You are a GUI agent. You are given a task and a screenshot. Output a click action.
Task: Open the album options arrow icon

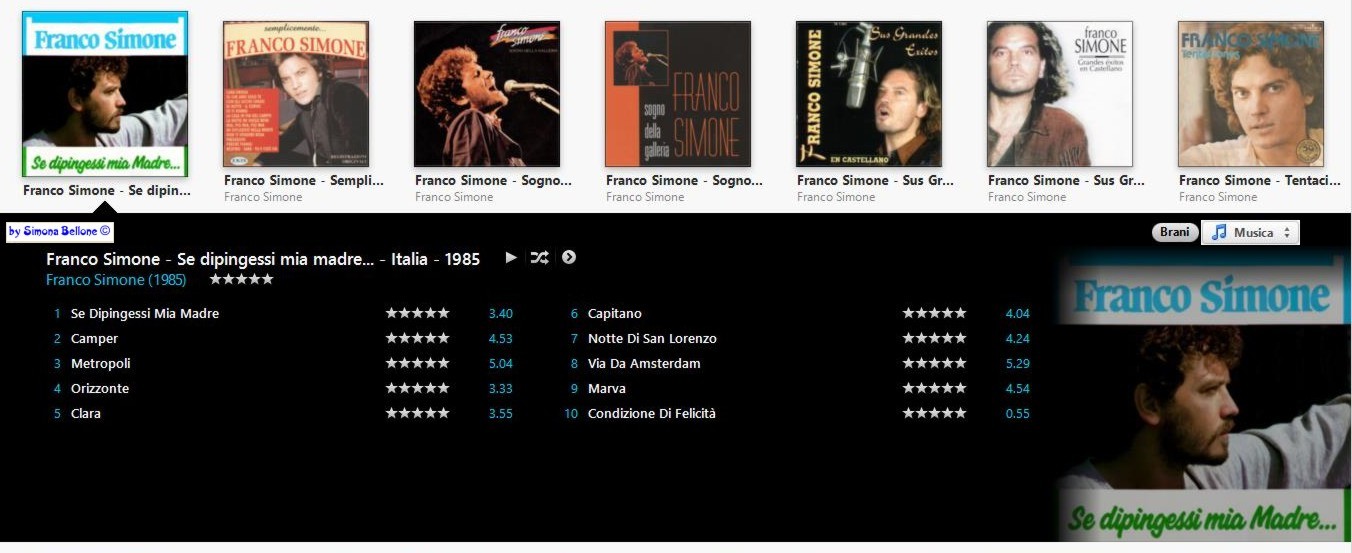(x=569, y=257)
